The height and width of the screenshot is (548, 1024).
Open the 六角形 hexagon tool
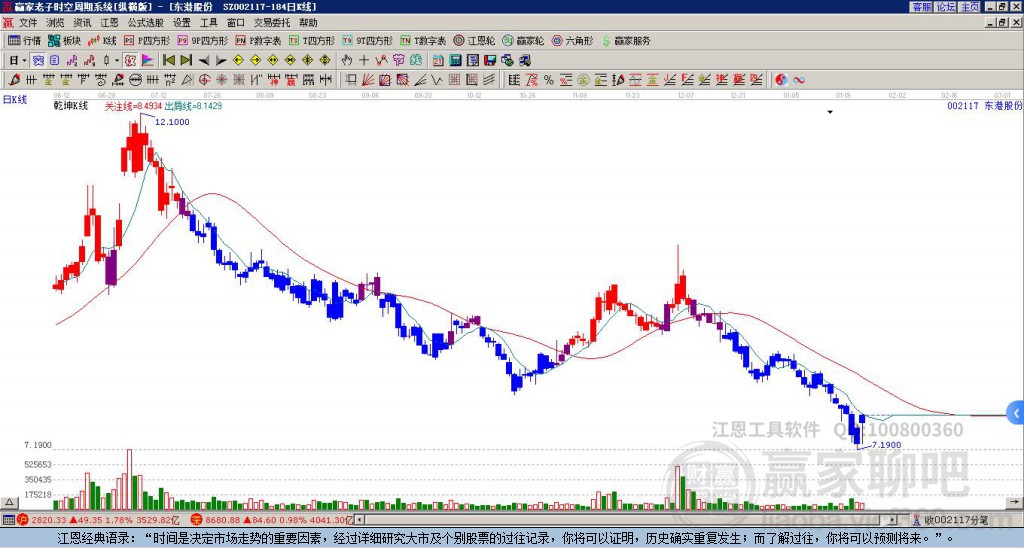click(572, 40)
